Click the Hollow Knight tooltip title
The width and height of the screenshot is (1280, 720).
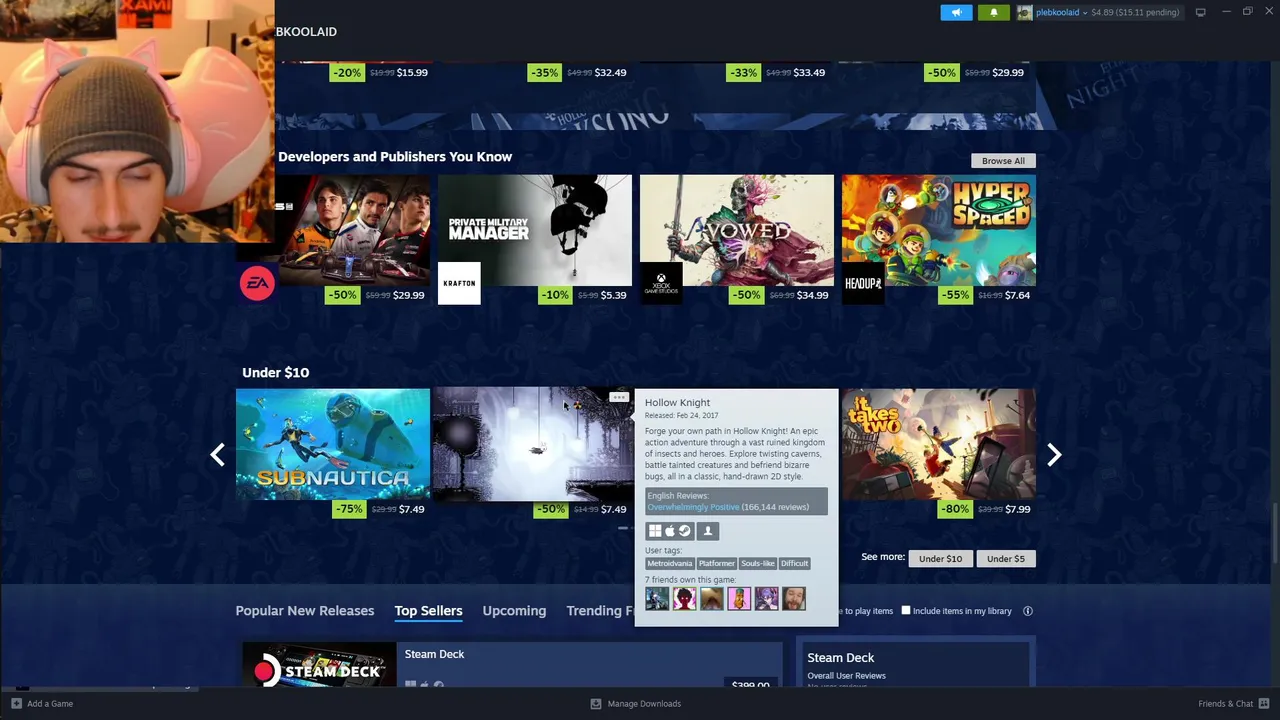(x=677, y=403)
